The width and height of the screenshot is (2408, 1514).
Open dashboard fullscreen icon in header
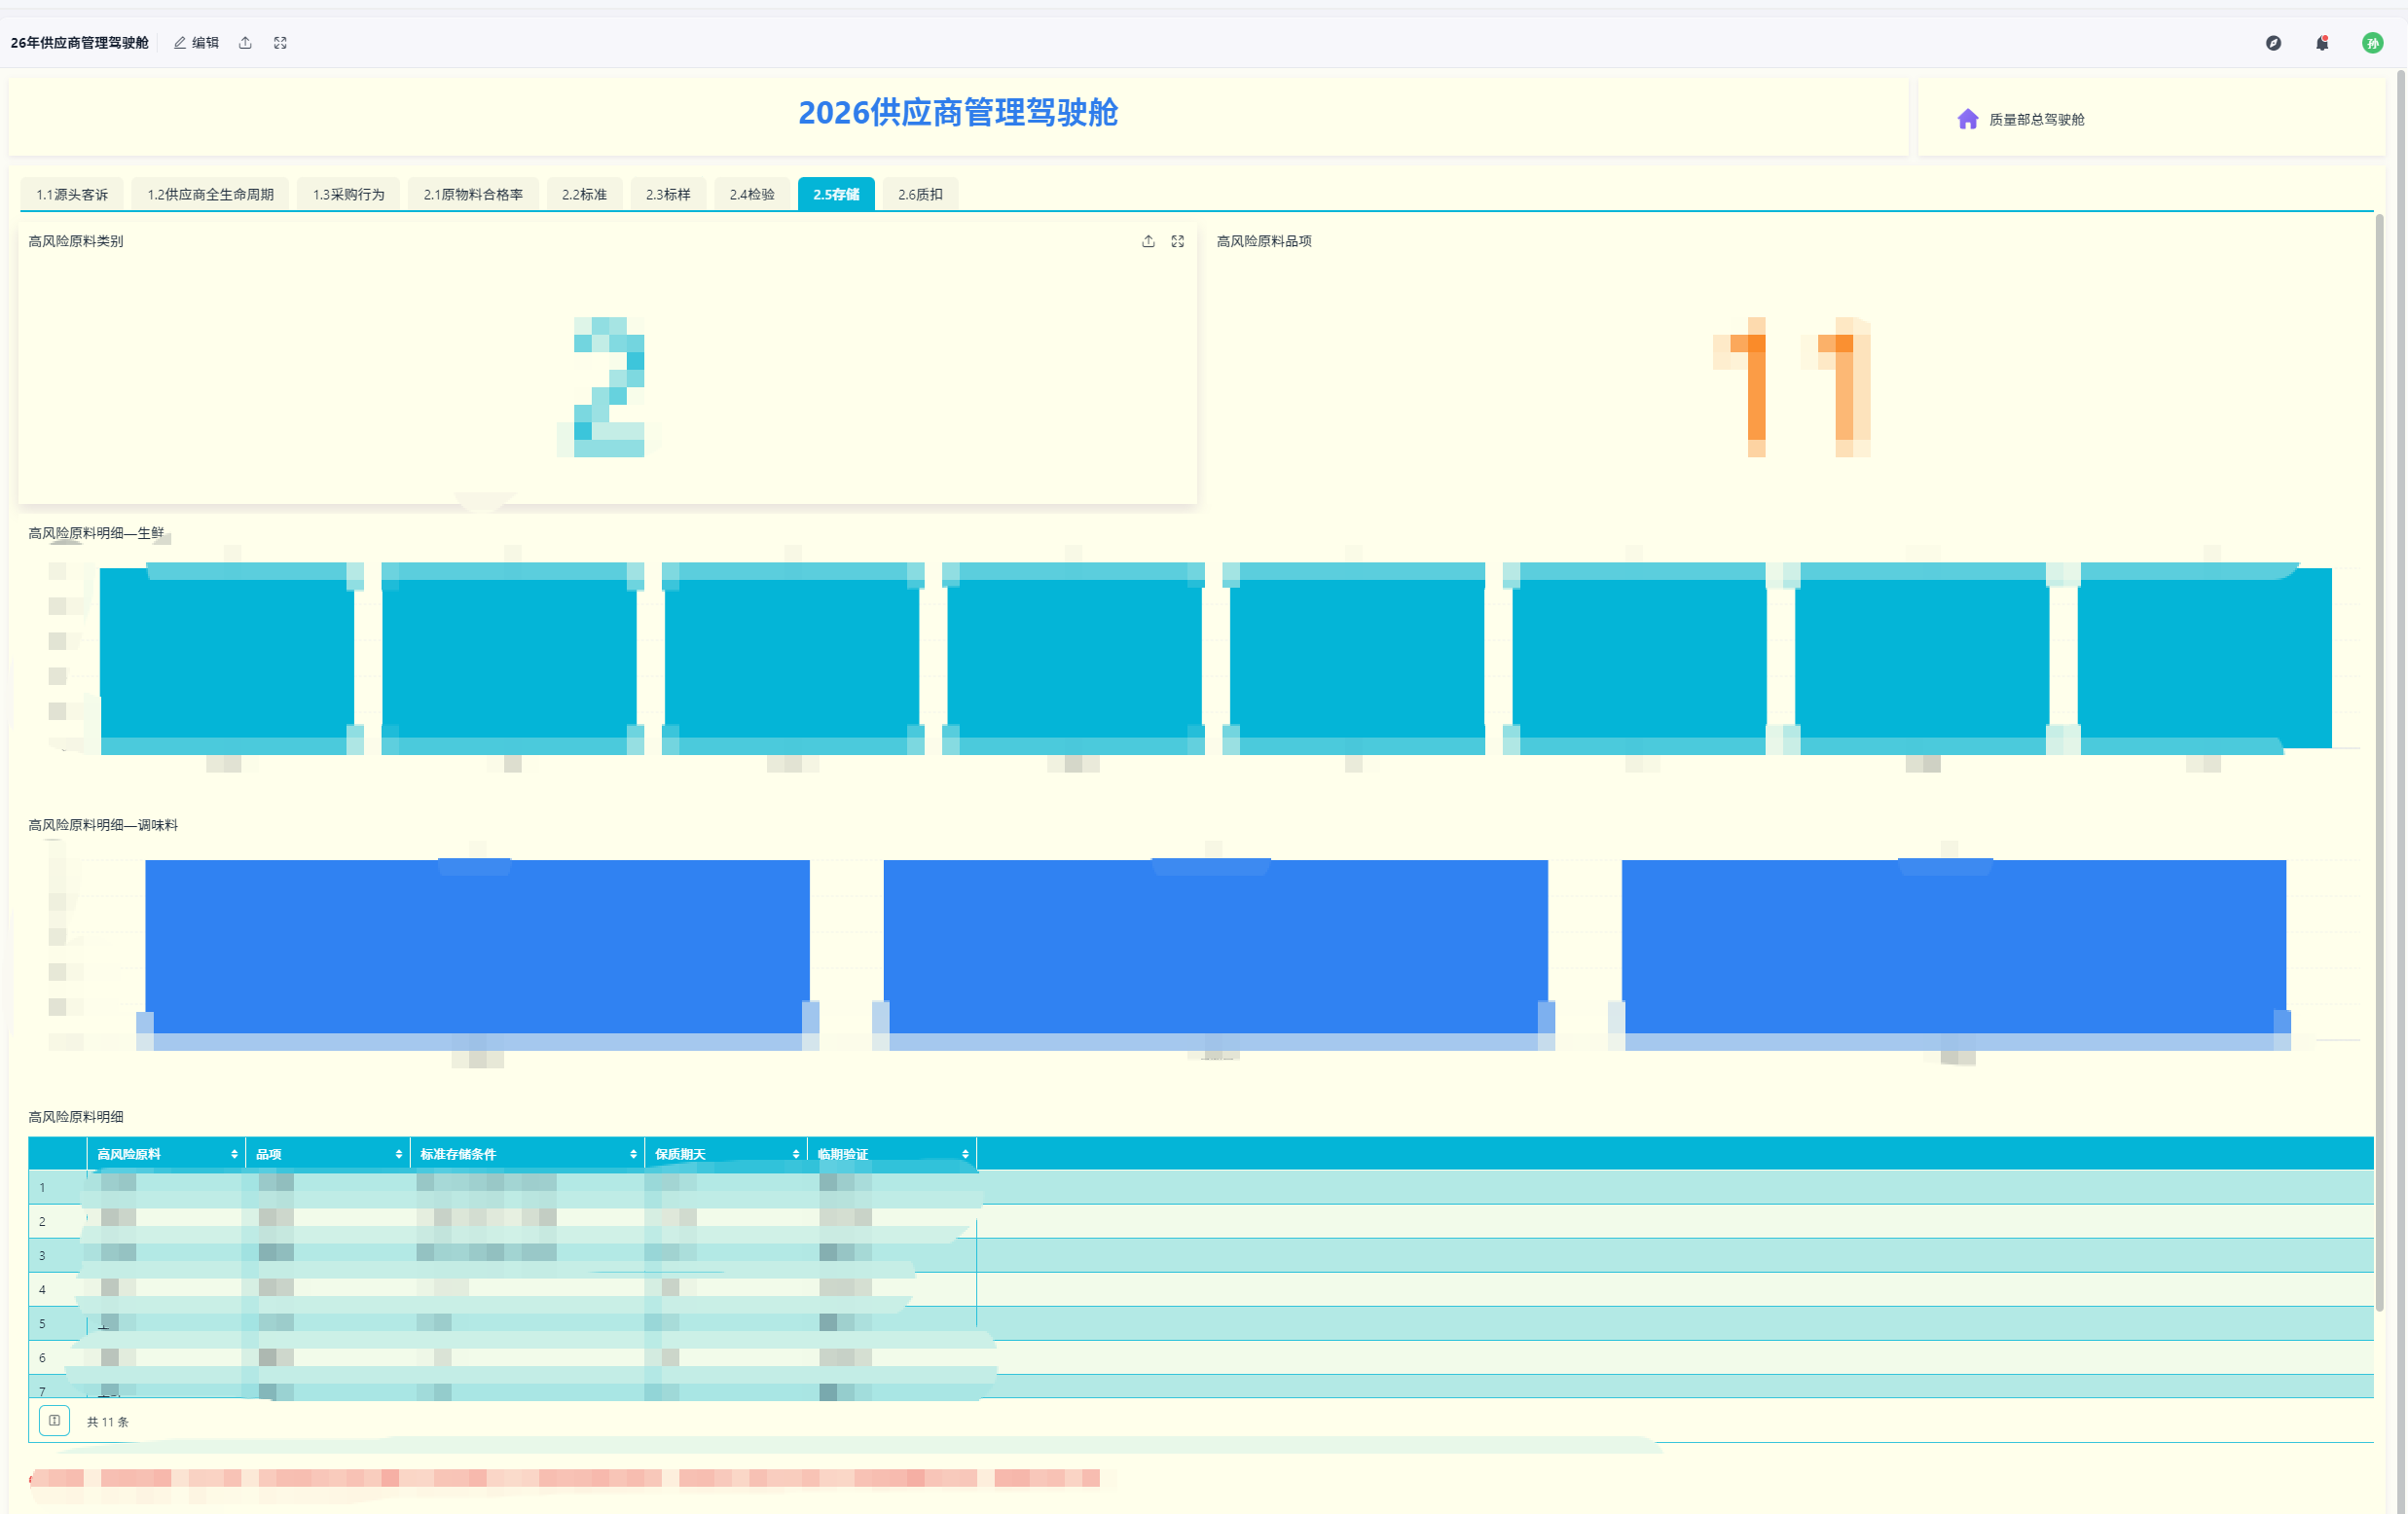click(280, 43)
